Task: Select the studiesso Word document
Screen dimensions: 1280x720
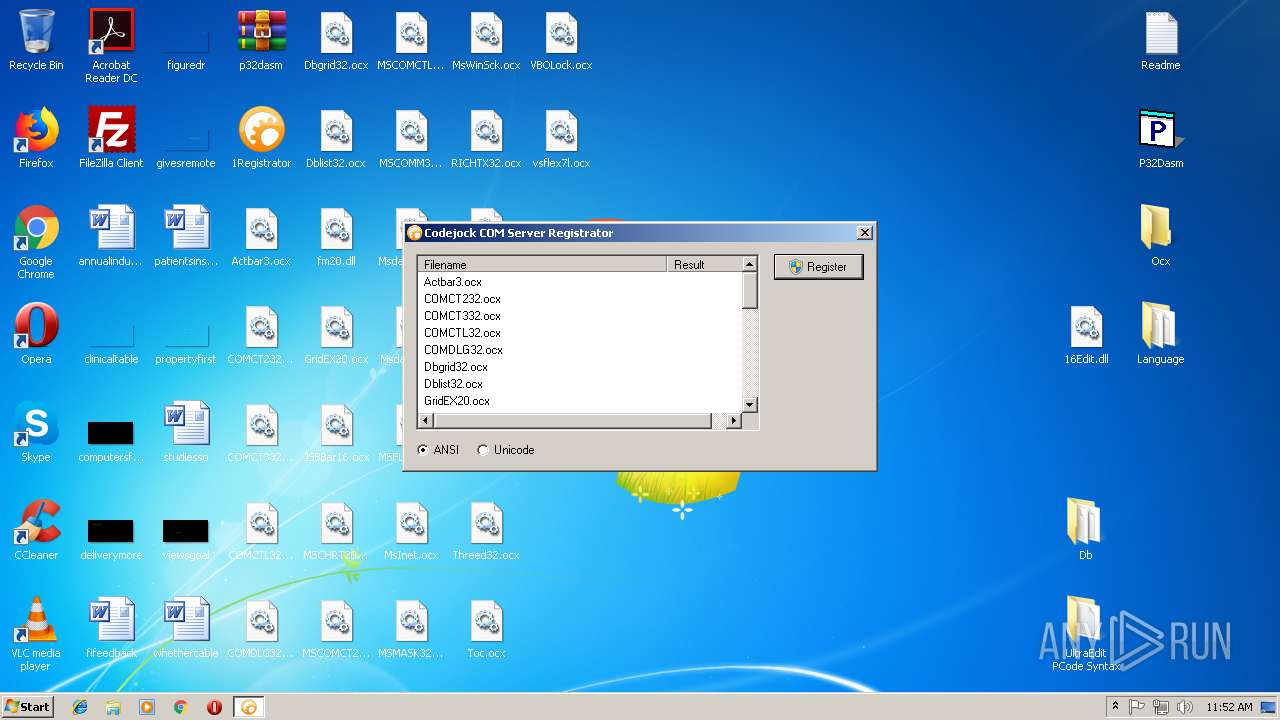Action: (186, 433)
